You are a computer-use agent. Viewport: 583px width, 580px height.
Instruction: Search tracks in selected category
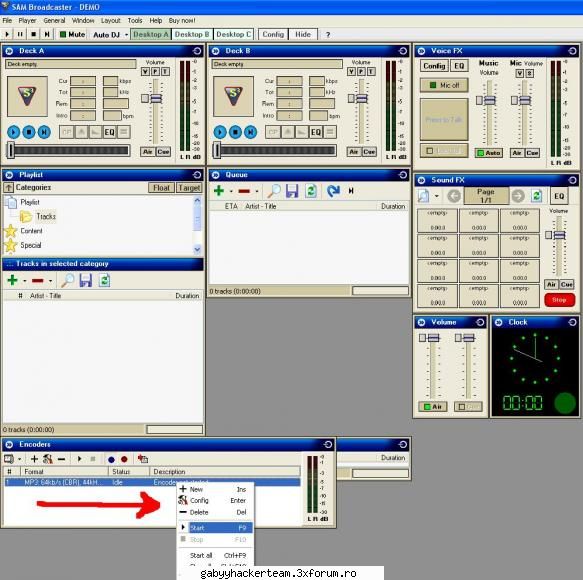[68, 280]
